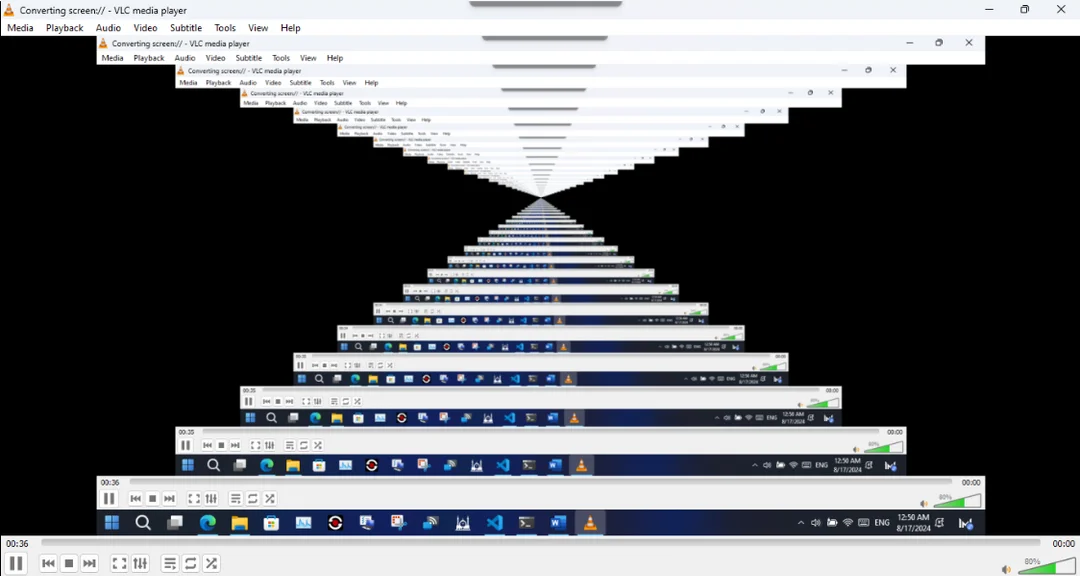1080x576 pixels.
Task: Toggle the playlist view in bottom toolbar
Action: 169,564
